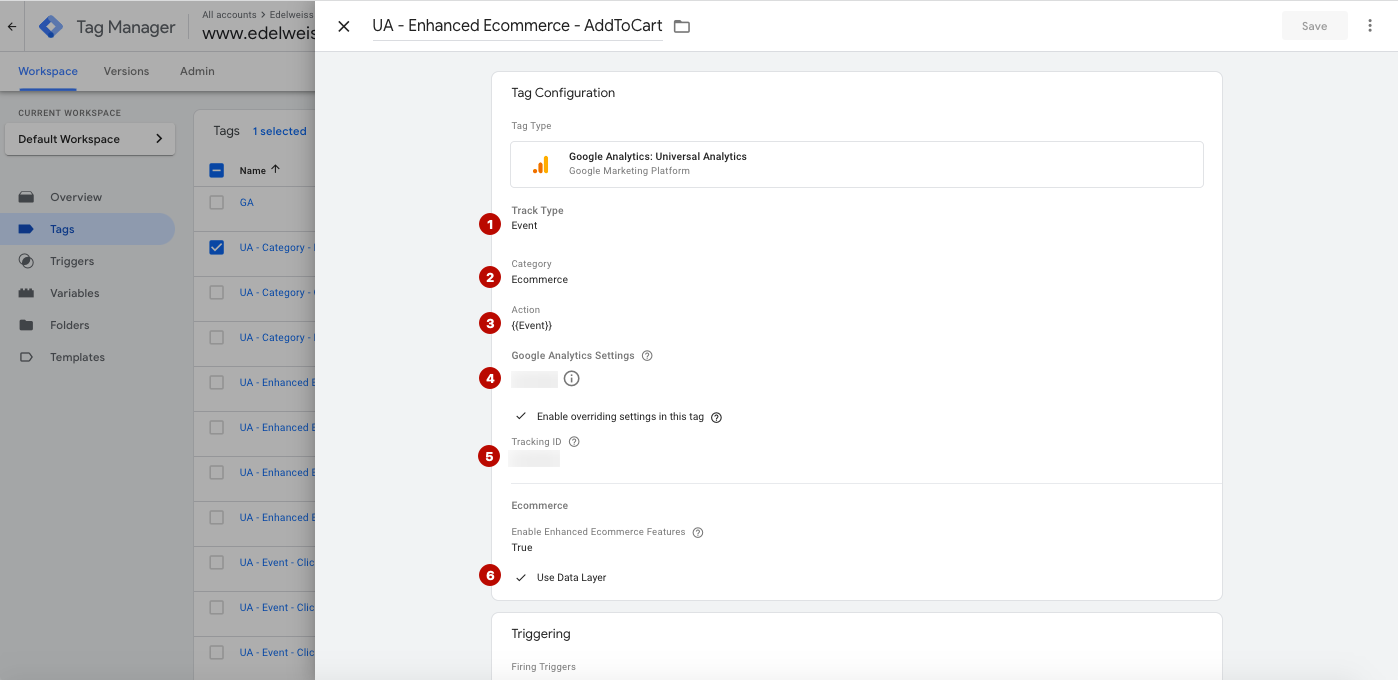Click Enable Enhanced Ecommerce Features help icon
The image size is (1398, 680).
(x=698, y=533)
